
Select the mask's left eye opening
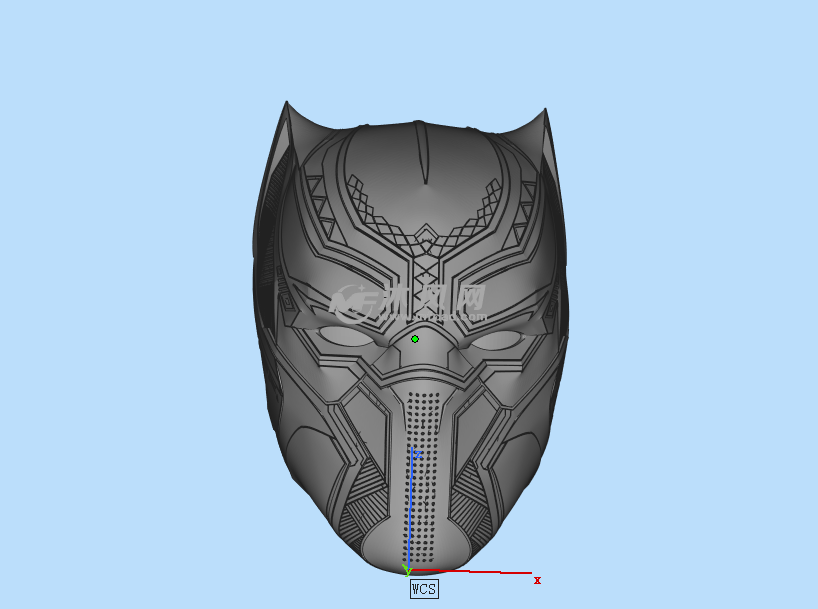[x=345, y=337]
